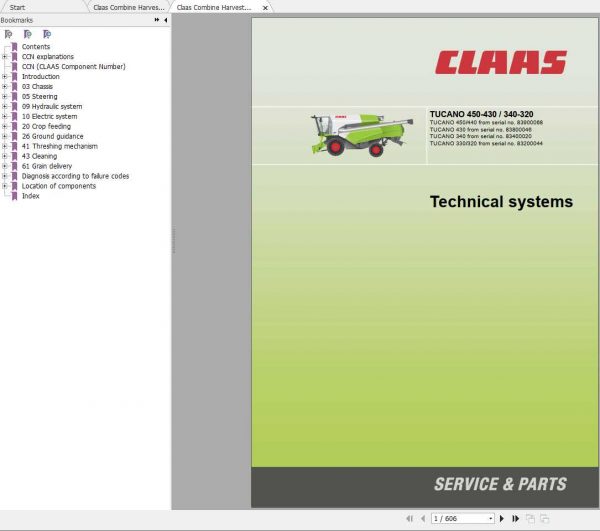Click the last page layout icon at bottom right
Viewport: 600px width, 531px height.
(545, 519)
